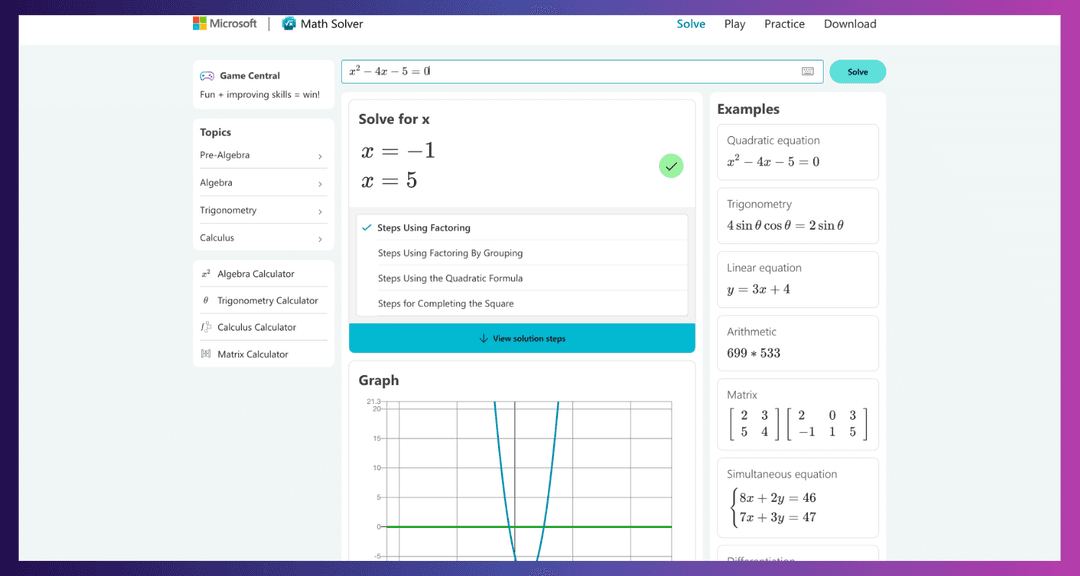Switch to the Play section
Image resolution: width=1080 pixels, height=576 pixels.
[735, 23]
